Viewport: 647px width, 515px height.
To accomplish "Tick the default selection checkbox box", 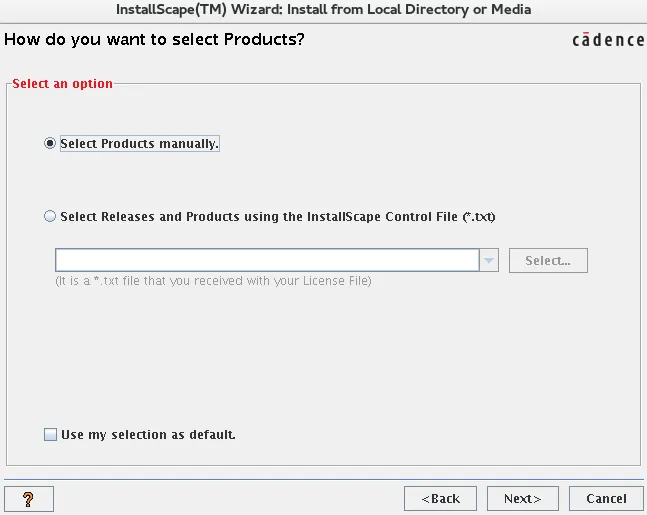I will tap(50, 435).
